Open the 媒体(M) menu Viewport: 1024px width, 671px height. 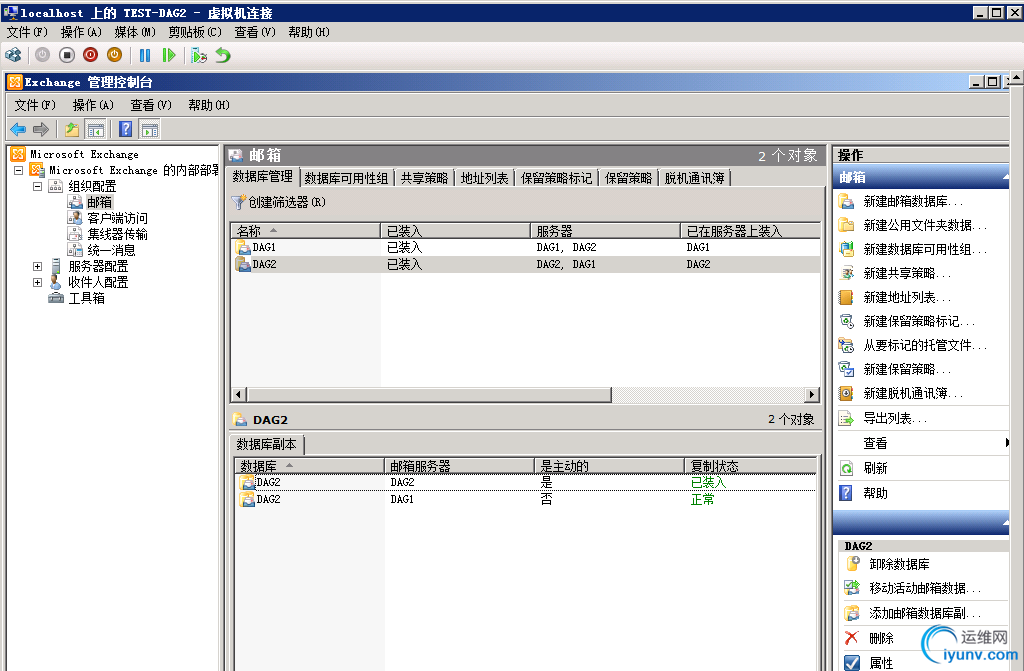[x=135, y=32]
